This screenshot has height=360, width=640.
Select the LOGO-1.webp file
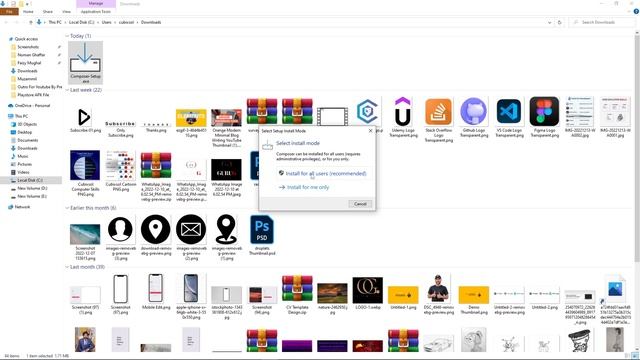click(368, 293)
